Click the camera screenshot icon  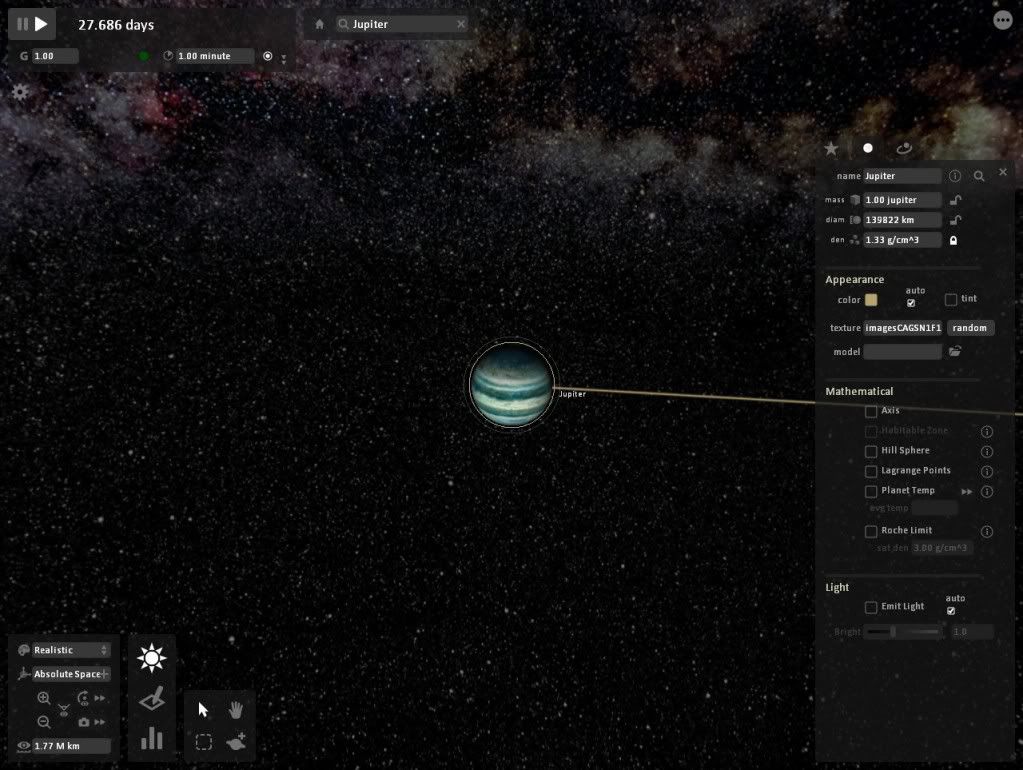(x=84, y=722)
